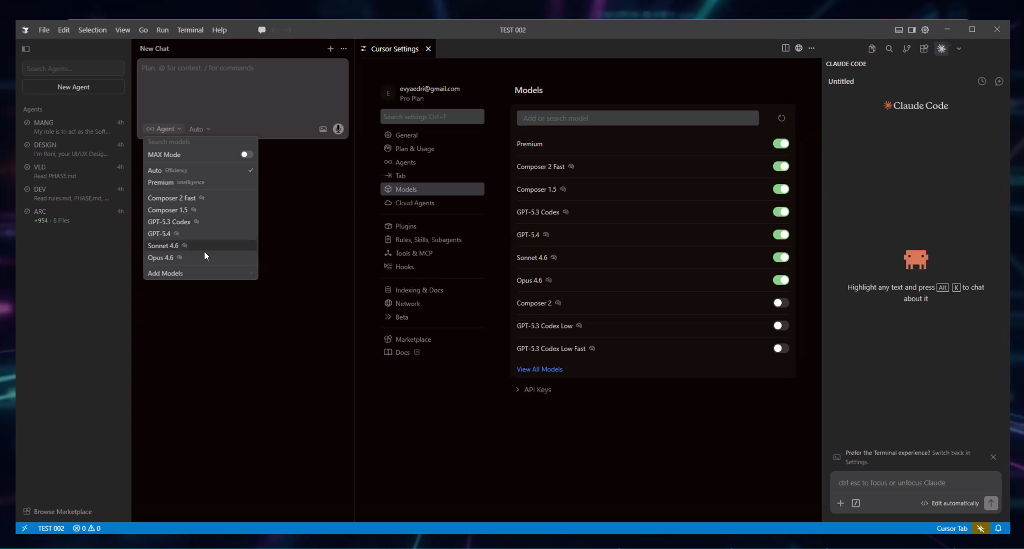Click the Add or search model field

(x=637, y=118)
